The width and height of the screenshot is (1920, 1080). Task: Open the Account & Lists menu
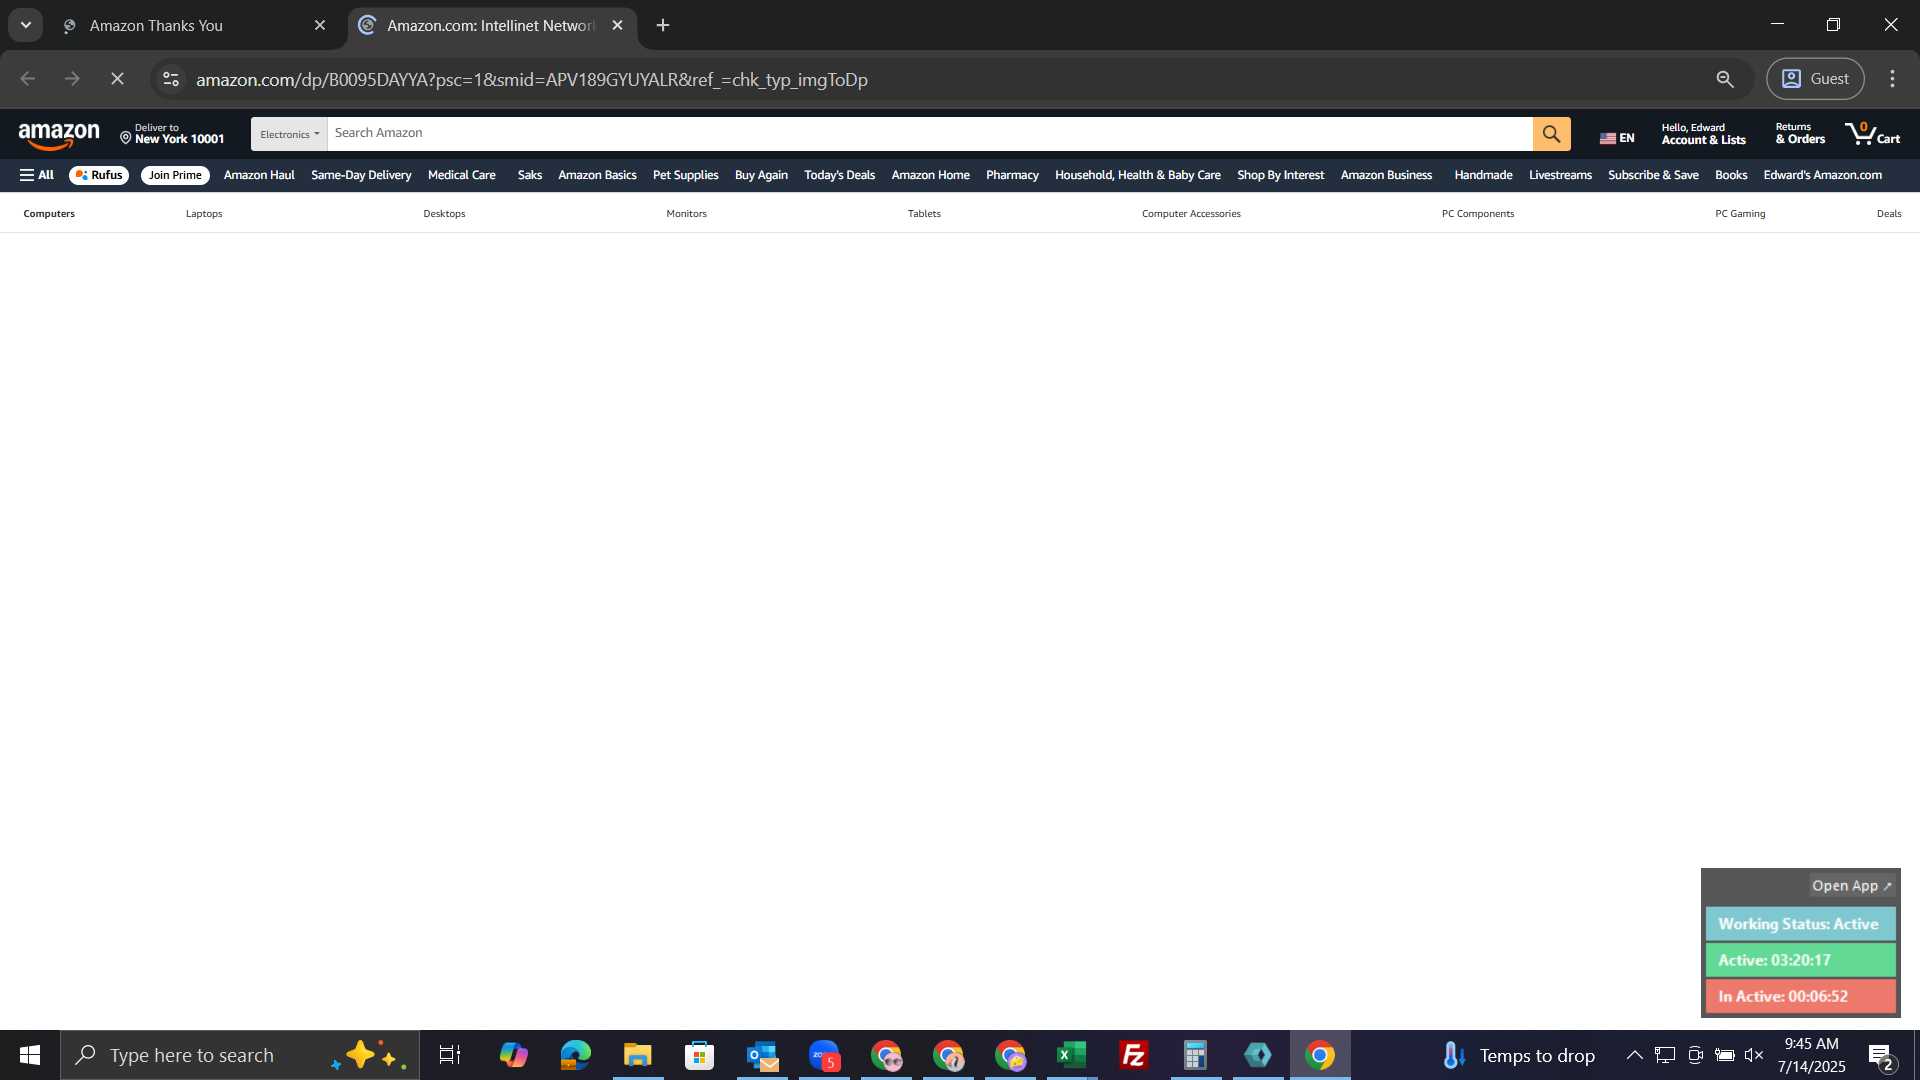click(x=1703, y=134)
